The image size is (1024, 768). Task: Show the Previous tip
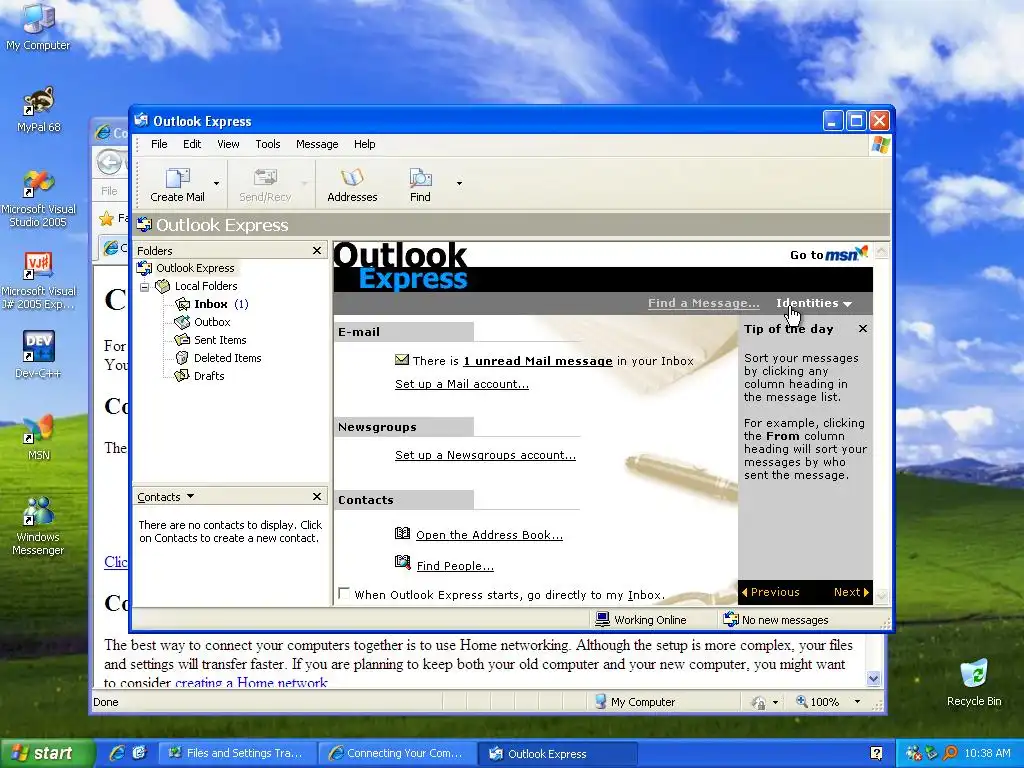tap(771, 592)
